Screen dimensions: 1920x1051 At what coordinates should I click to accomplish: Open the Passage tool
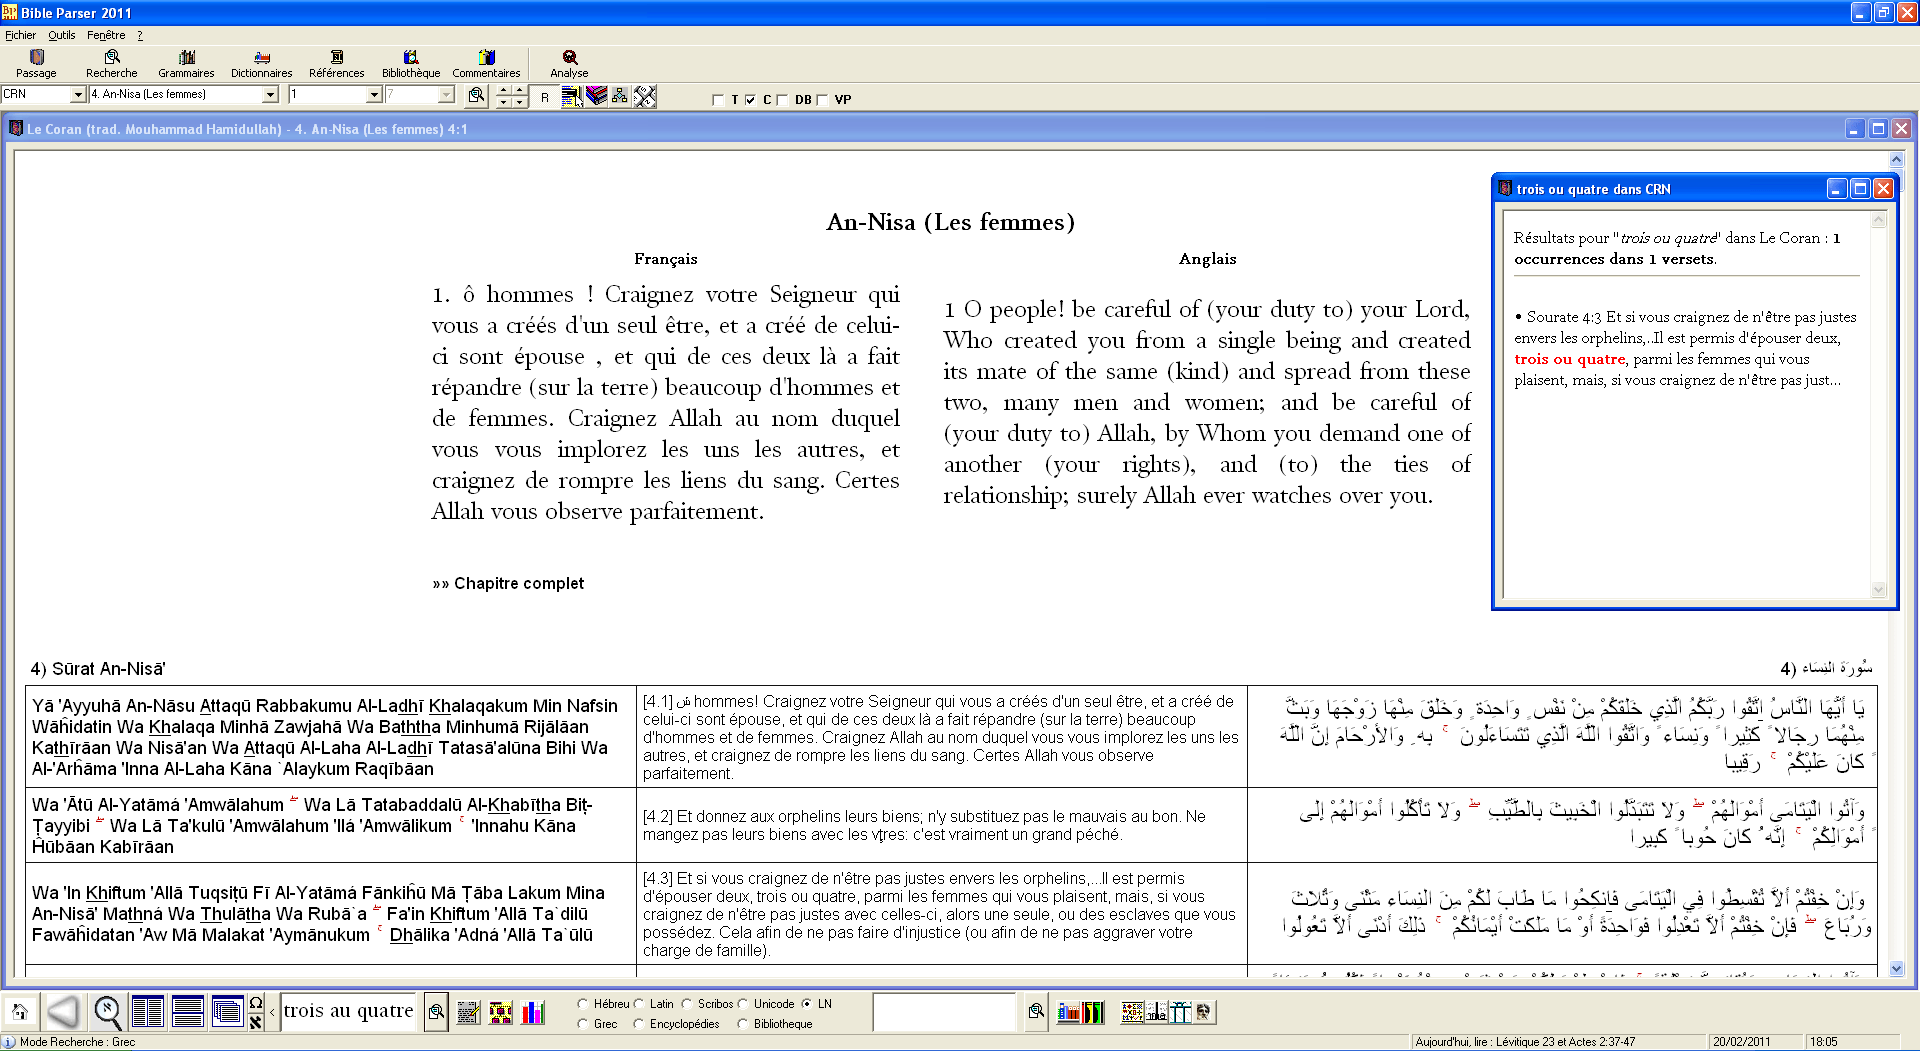36,62
